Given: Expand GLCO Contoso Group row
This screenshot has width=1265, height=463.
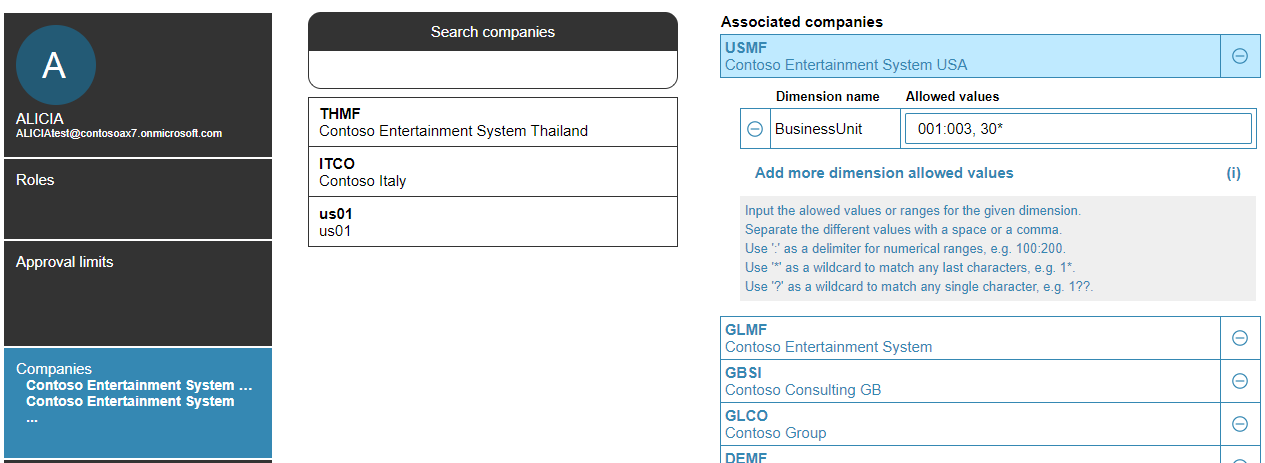Looking at the screenshot, I should point(970,424).
